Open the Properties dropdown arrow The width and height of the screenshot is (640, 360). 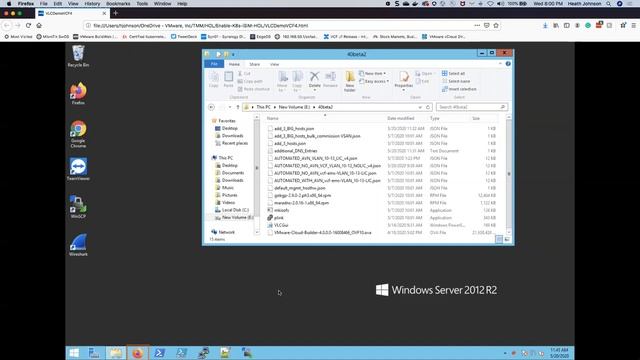(x=403, y=90)
